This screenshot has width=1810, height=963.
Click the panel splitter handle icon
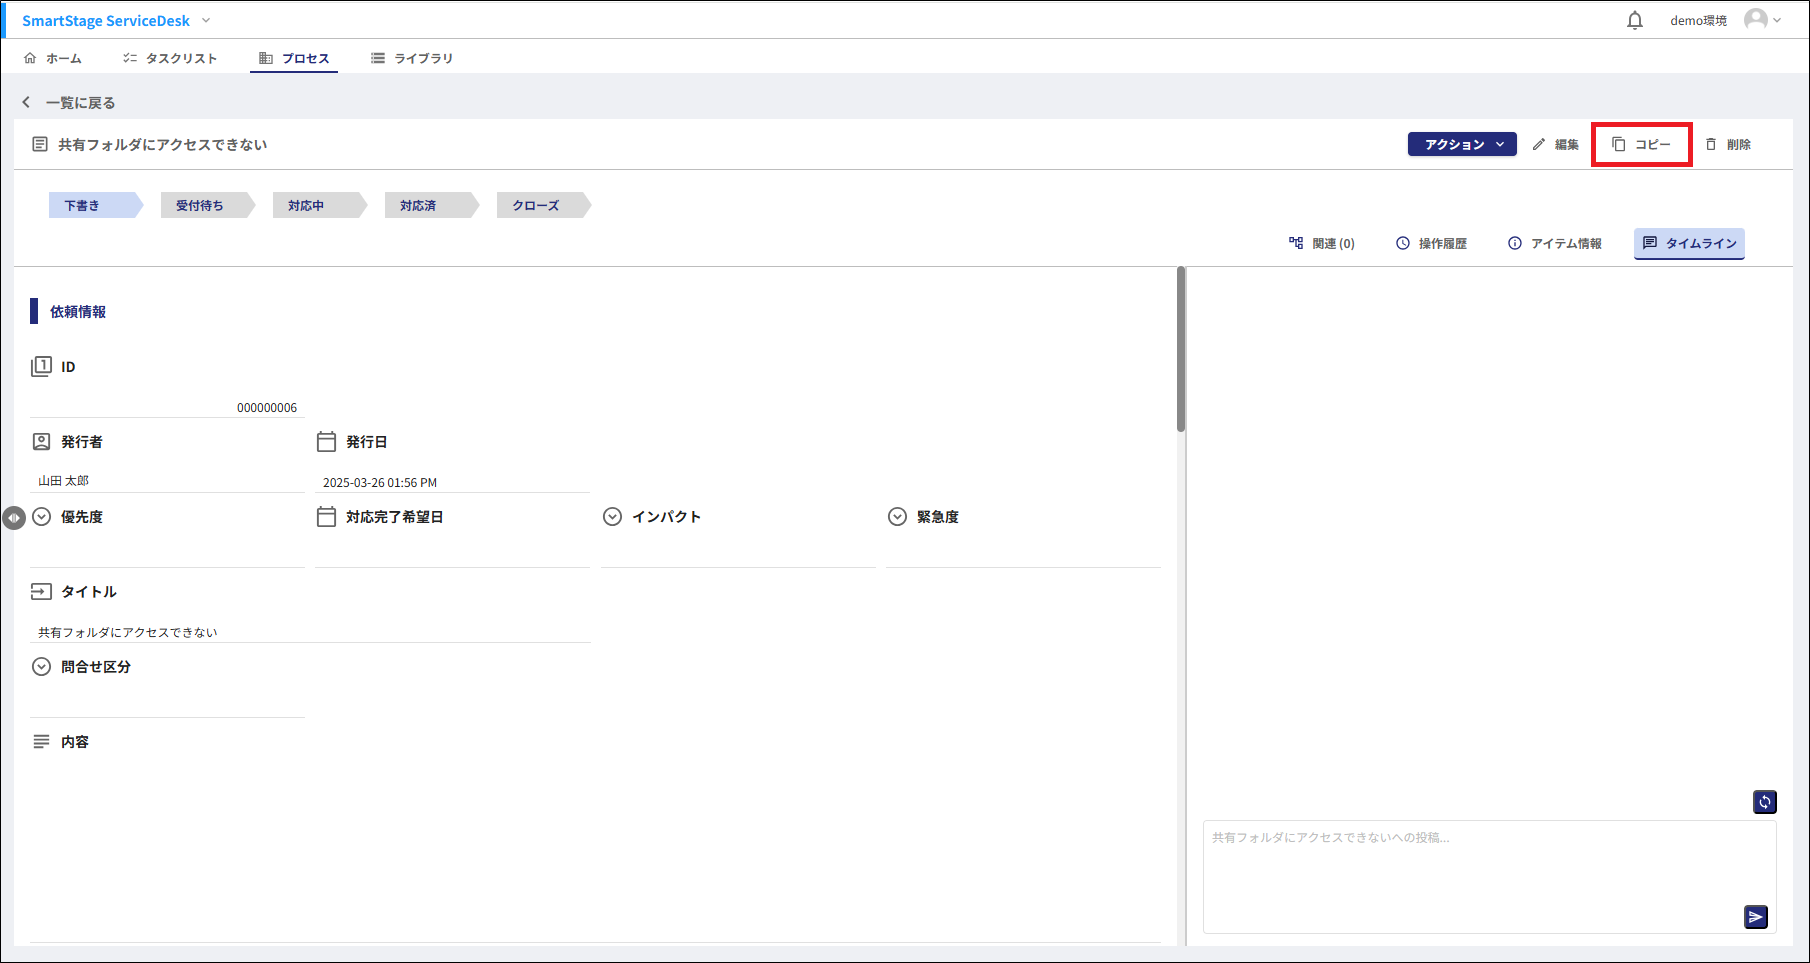click(x=13, y=518)
